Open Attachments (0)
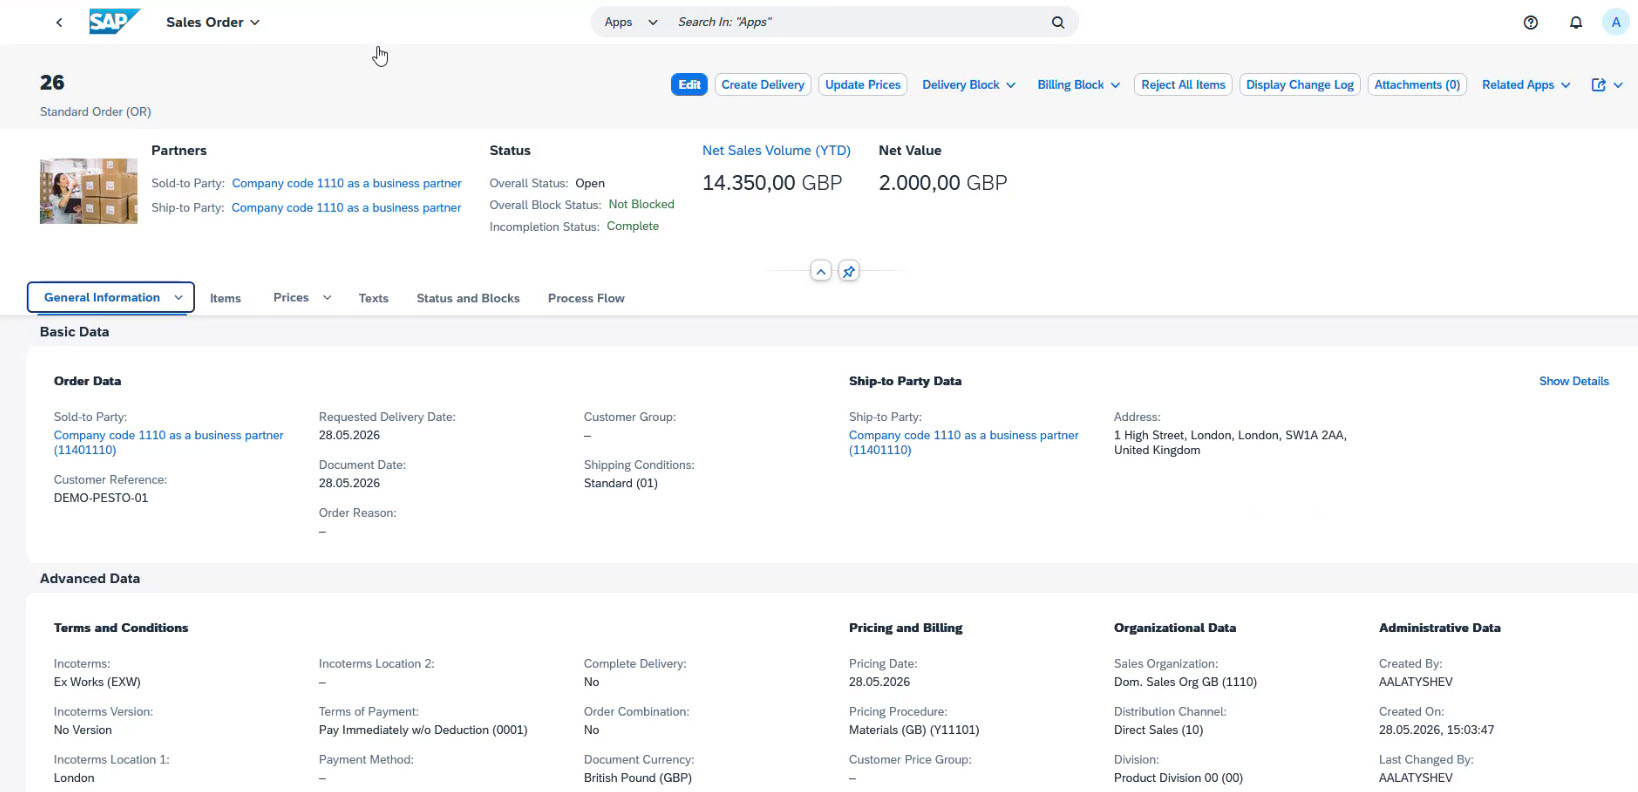The width and height of the screenshot is (1638, 792). pyautogui.click(x=1417, y=85)
